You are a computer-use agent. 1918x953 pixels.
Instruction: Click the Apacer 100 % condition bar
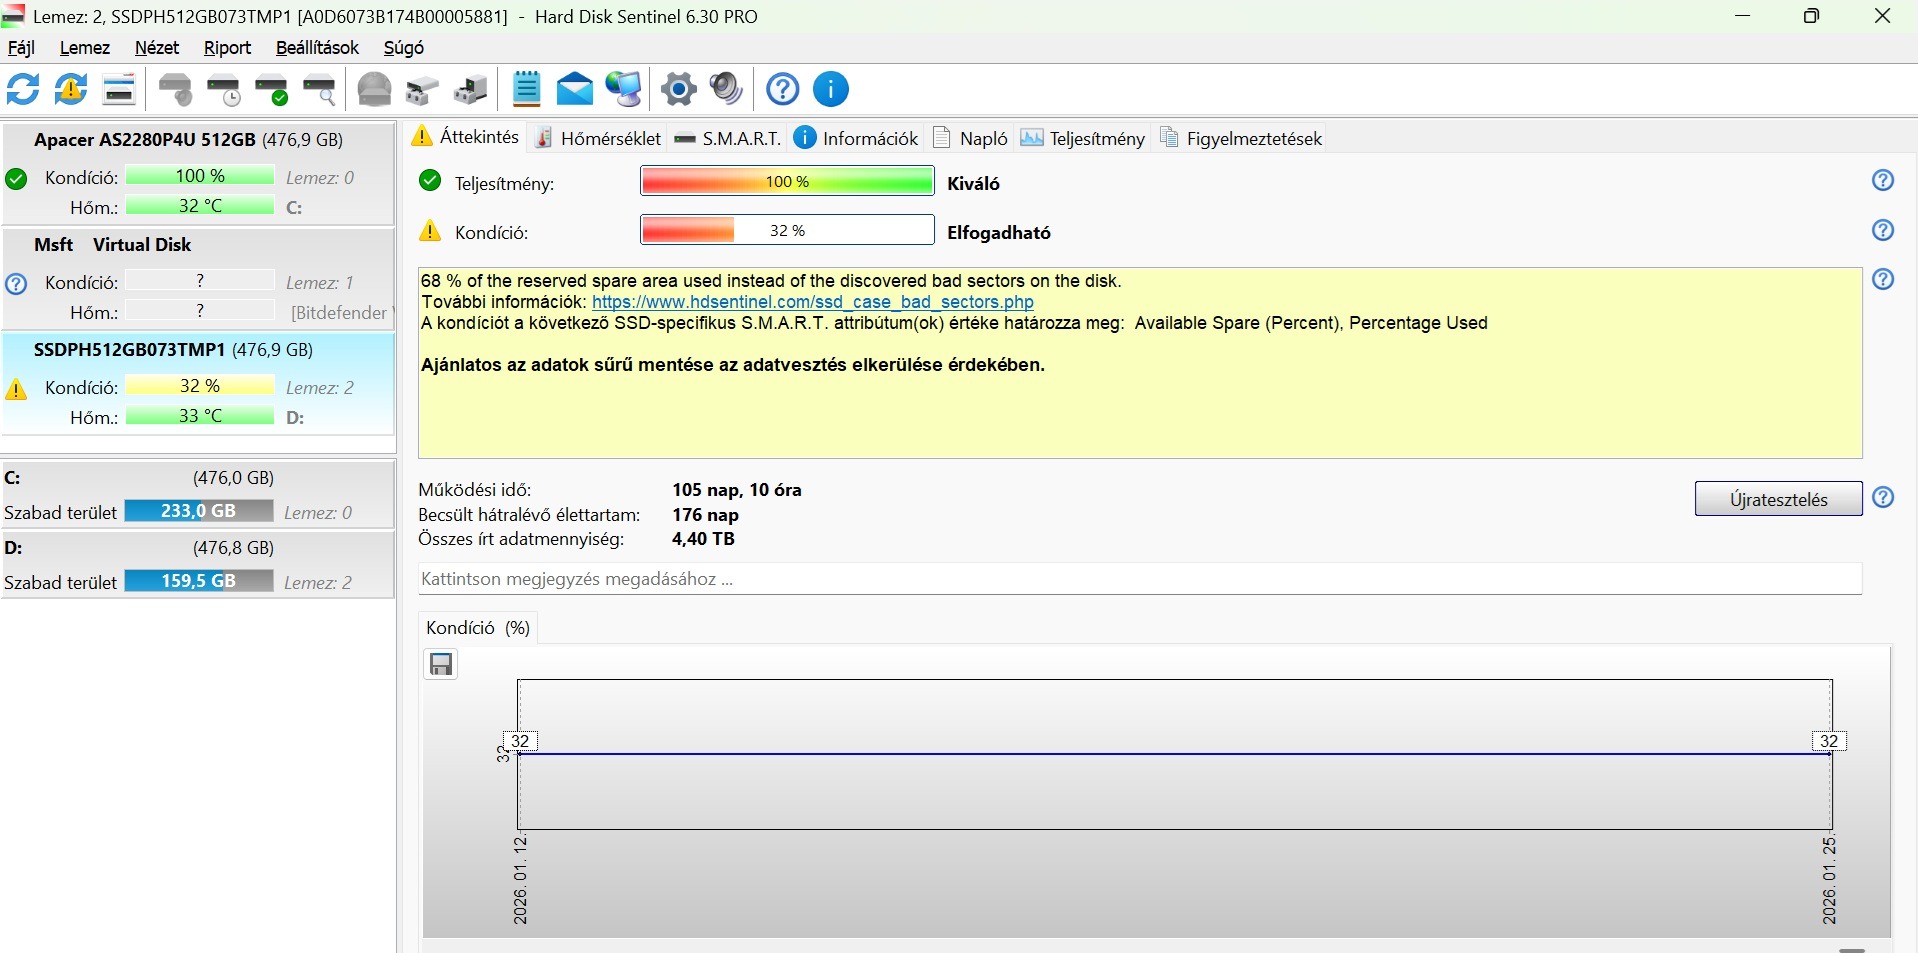click(200, 176)
